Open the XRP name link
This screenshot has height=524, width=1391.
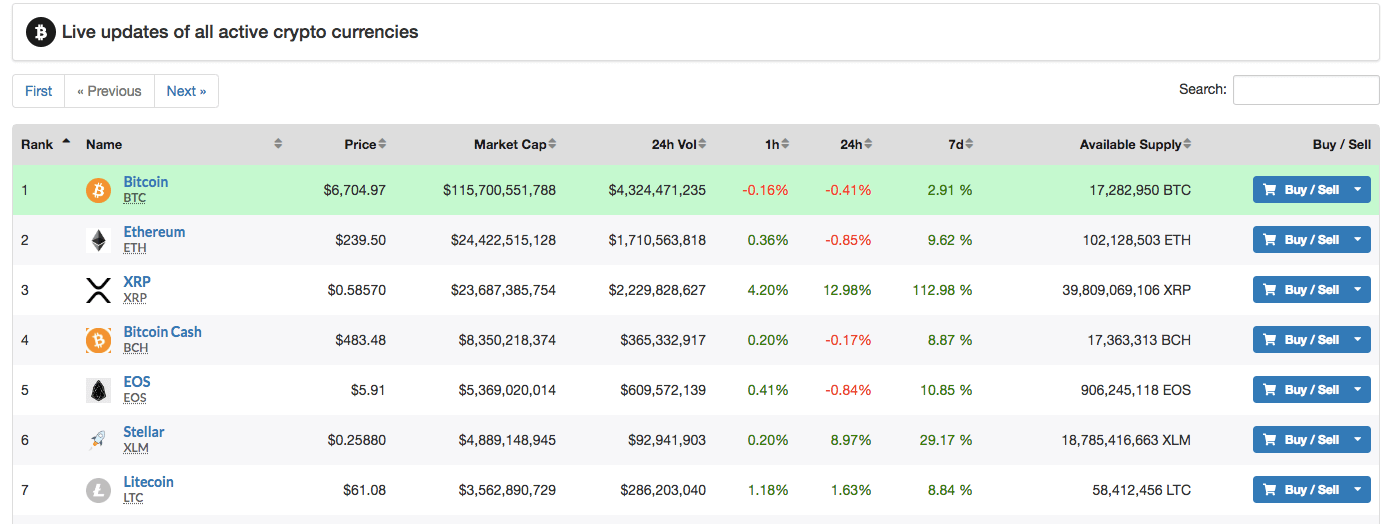pos(137,282)
